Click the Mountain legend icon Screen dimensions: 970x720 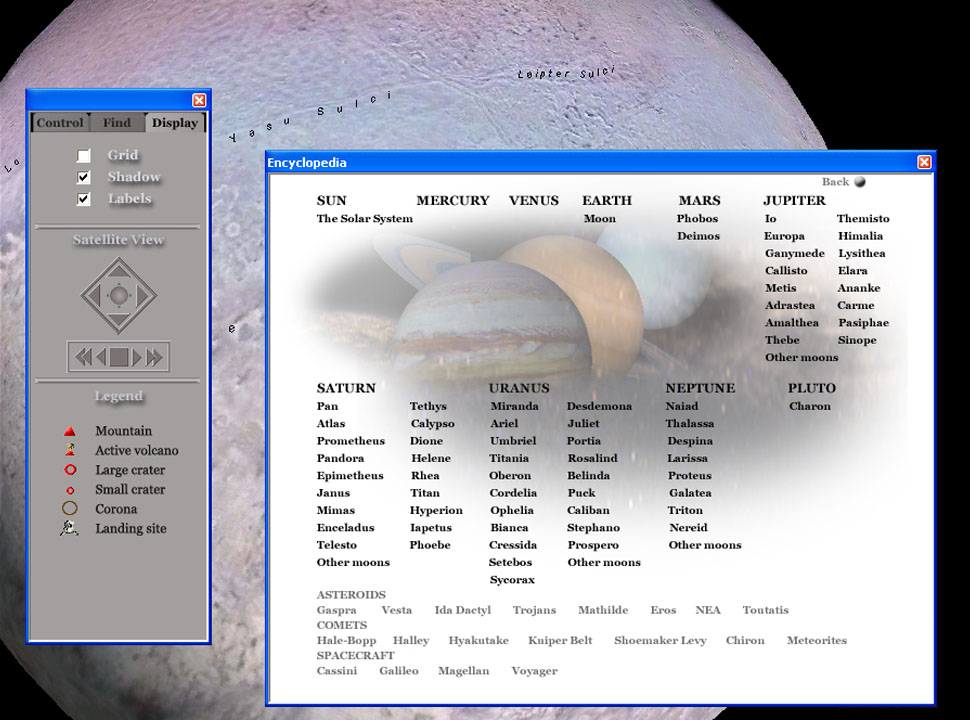point(70,431)
